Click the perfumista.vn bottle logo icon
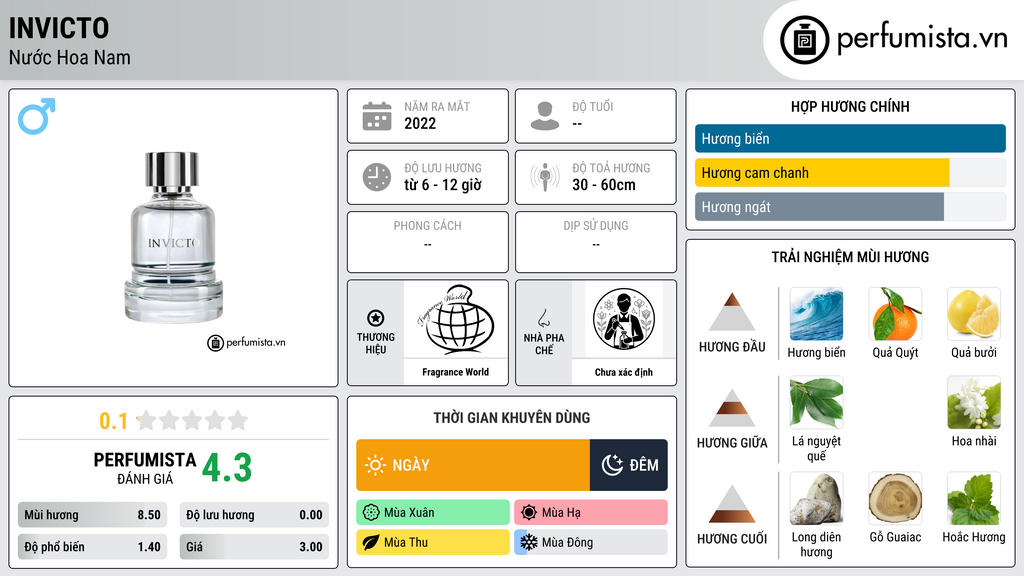Viewport: 1024px width, 576px height. pos(804,40)
